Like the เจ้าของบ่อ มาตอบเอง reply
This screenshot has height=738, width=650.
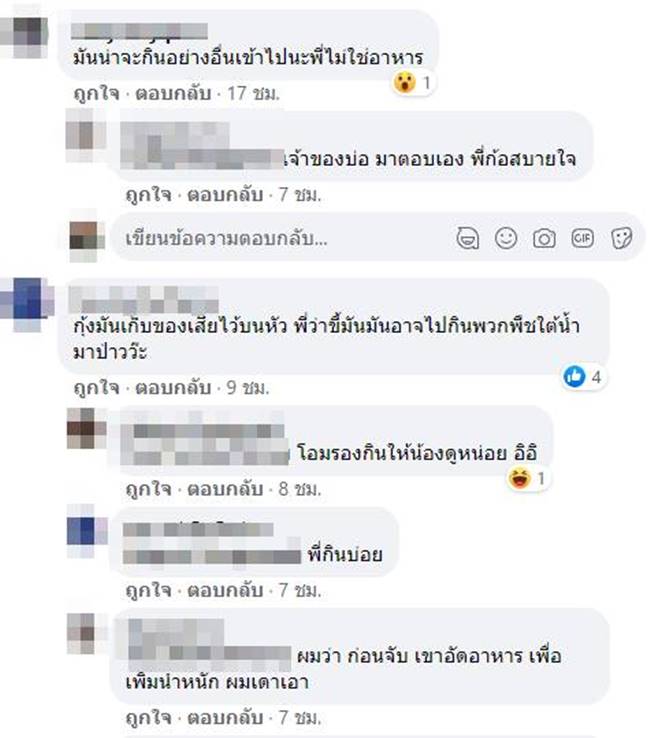point(148,194)
